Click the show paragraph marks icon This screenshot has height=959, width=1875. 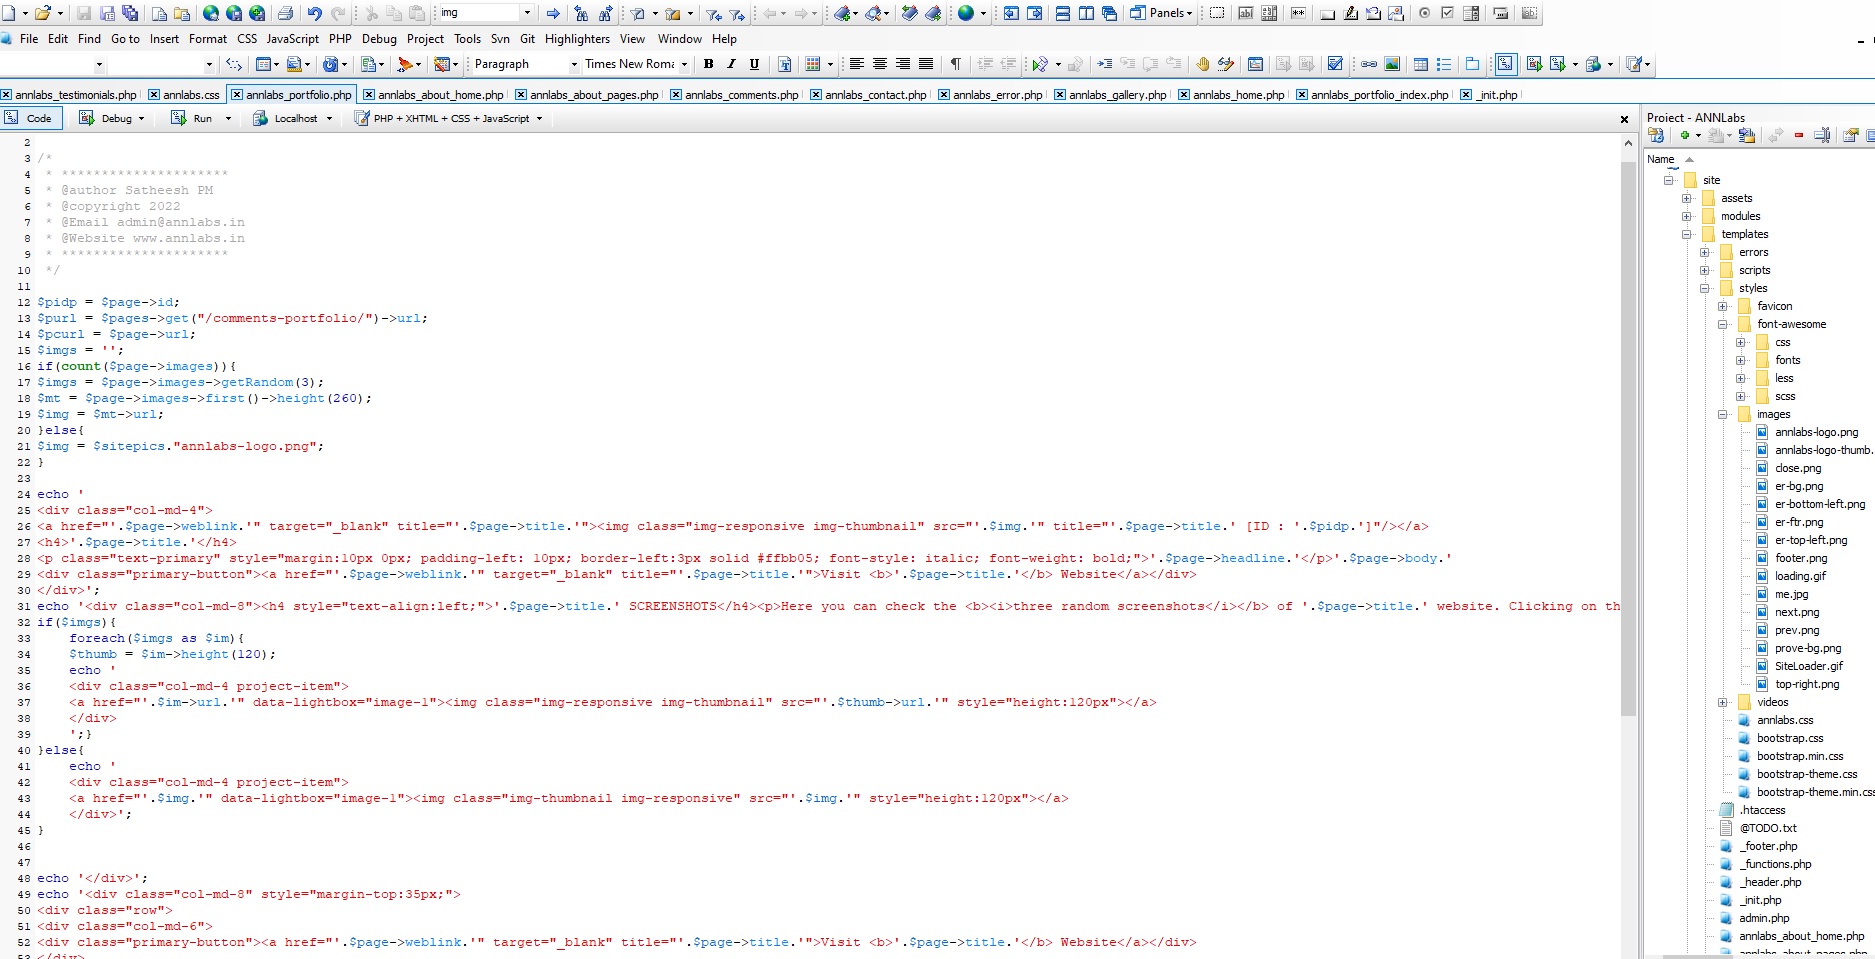(x=956, y=64)
